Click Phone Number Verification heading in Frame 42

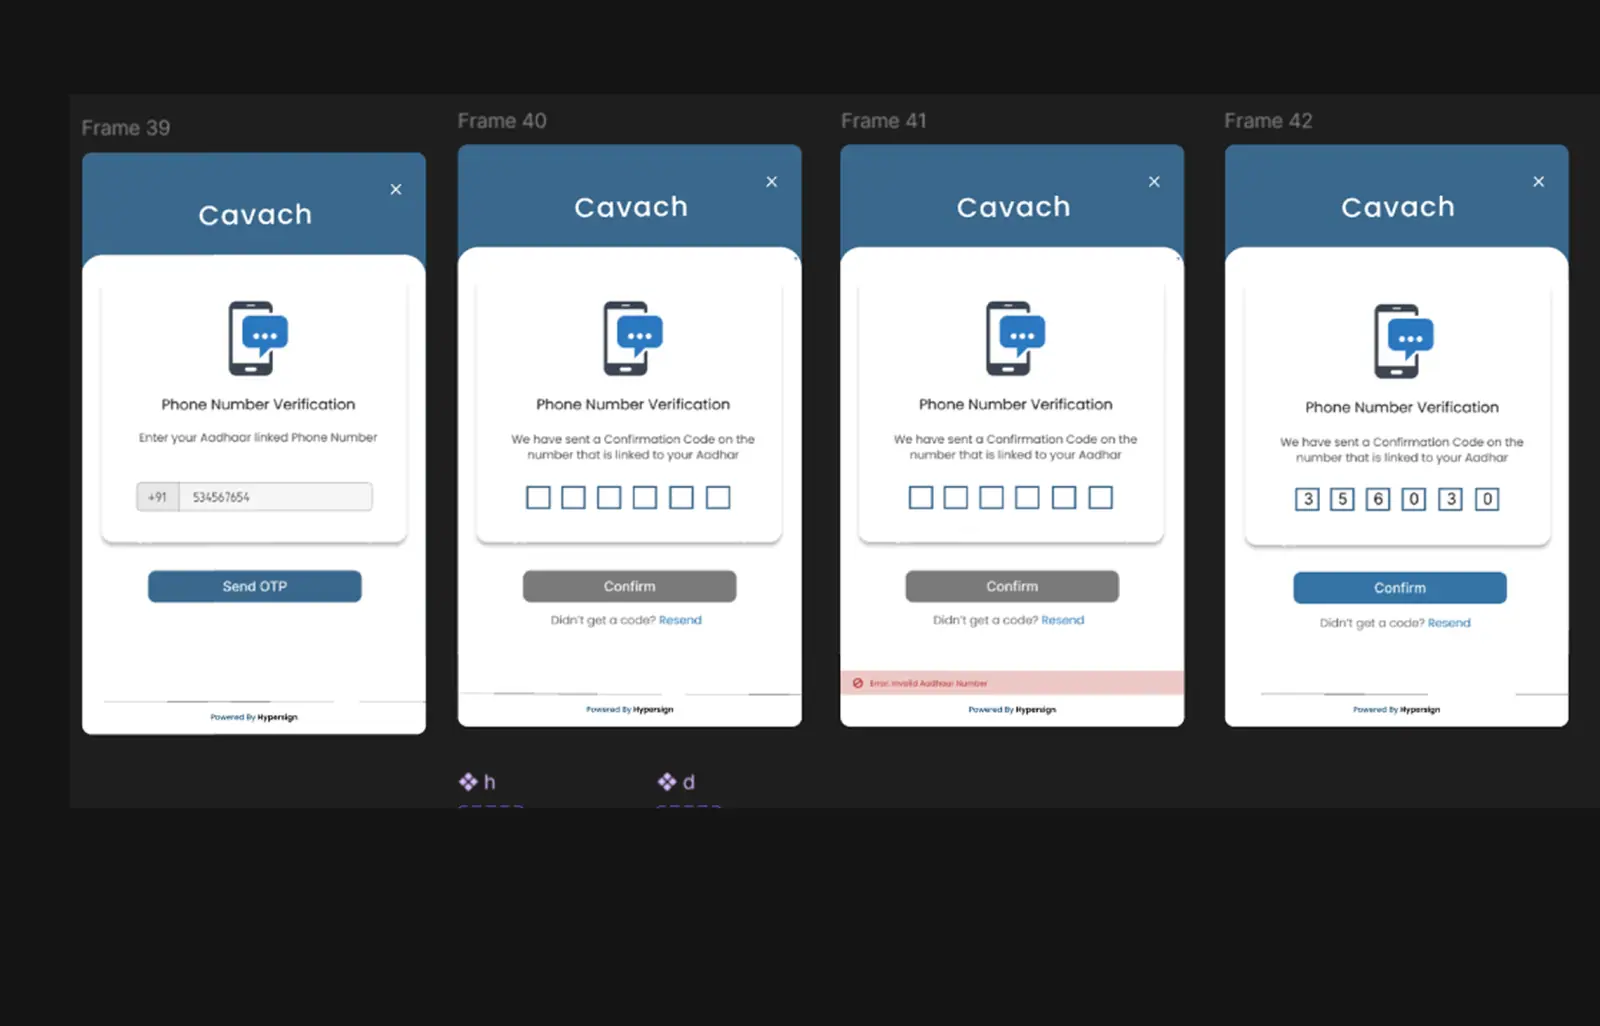click(1402, 407)
